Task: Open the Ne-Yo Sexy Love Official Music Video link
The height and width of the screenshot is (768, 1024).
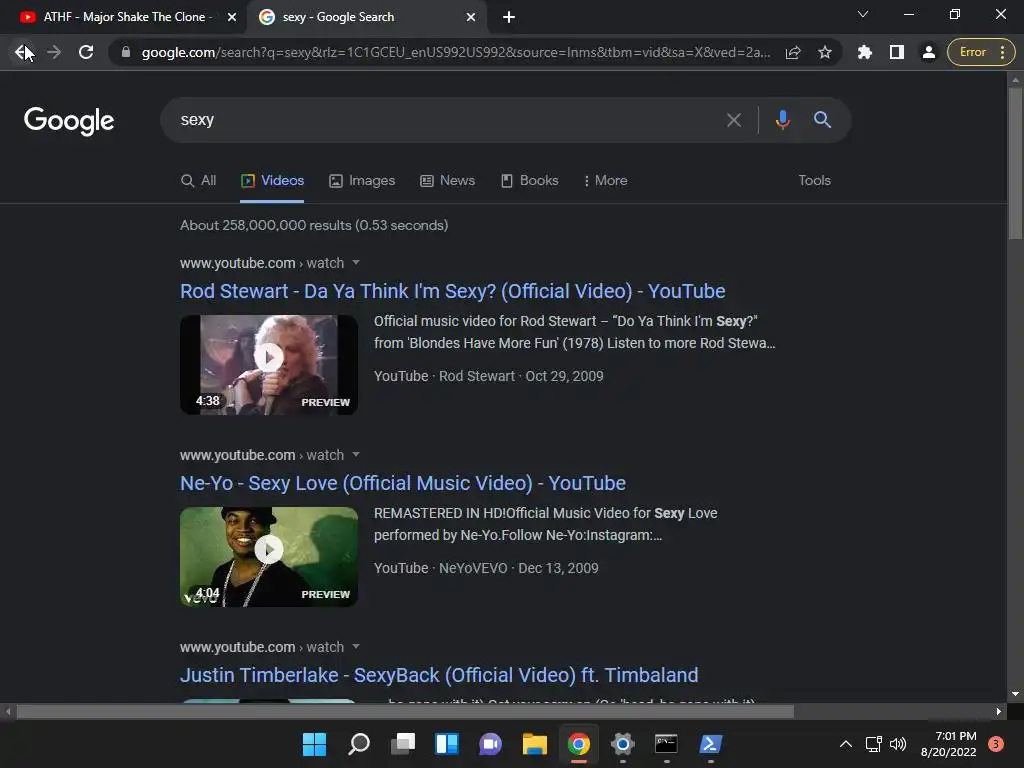Action: coord(403,483)
